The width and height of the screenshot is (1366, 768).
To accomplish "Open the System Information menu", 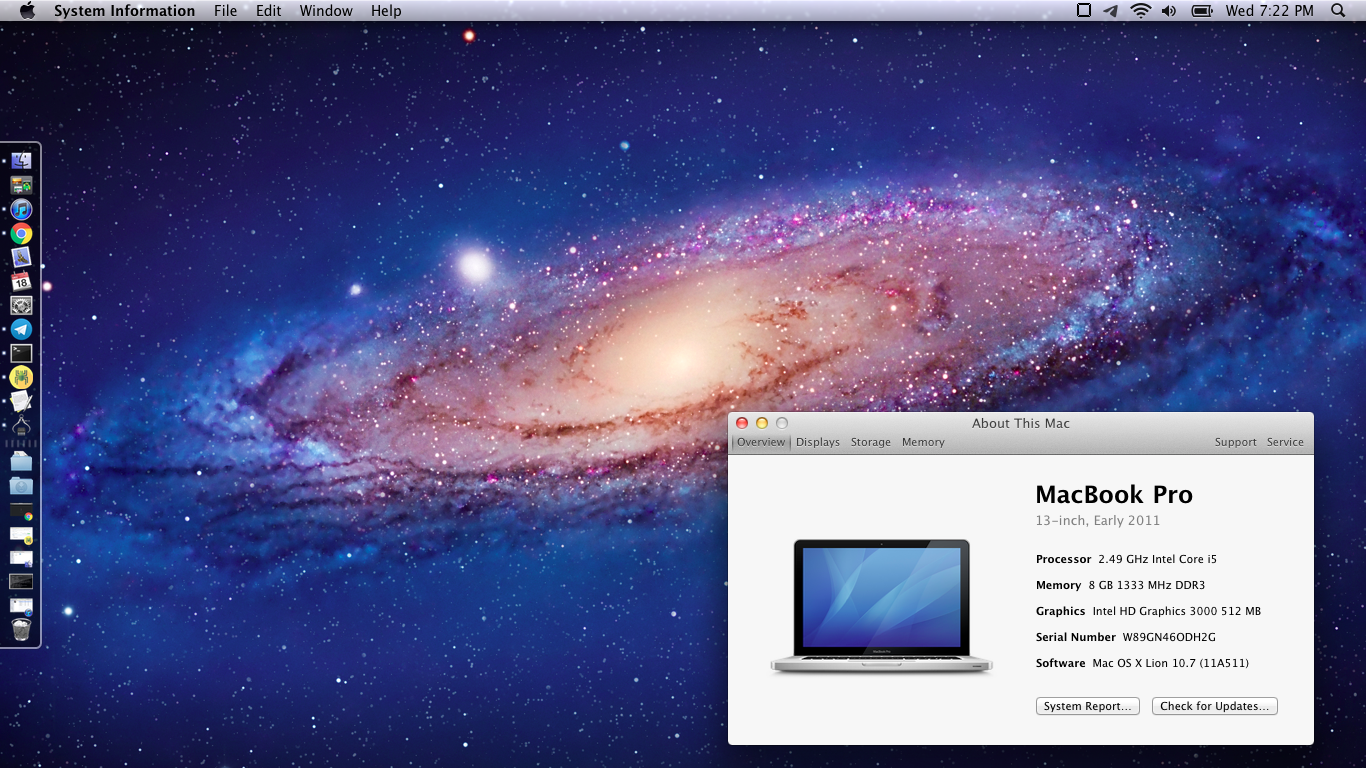I will point(124,11).
